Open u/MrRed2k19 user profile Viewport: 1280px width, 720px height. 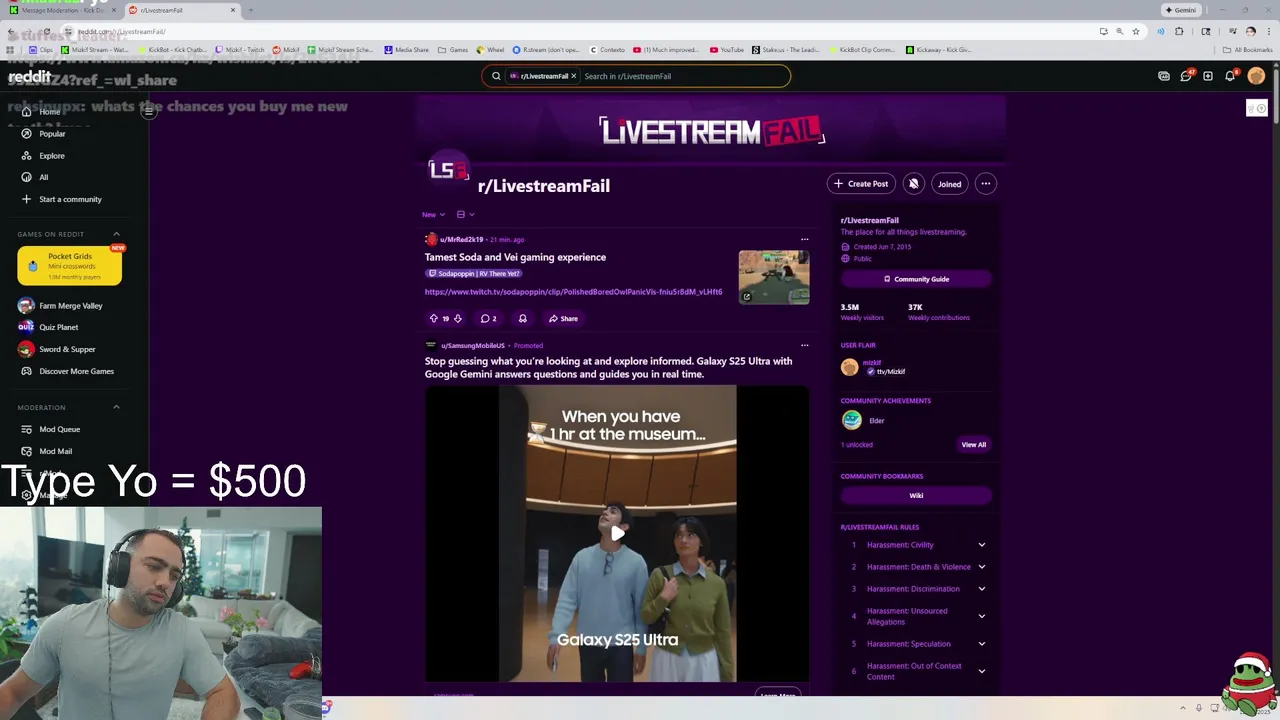pyautogui.click(x=461, y=240)
